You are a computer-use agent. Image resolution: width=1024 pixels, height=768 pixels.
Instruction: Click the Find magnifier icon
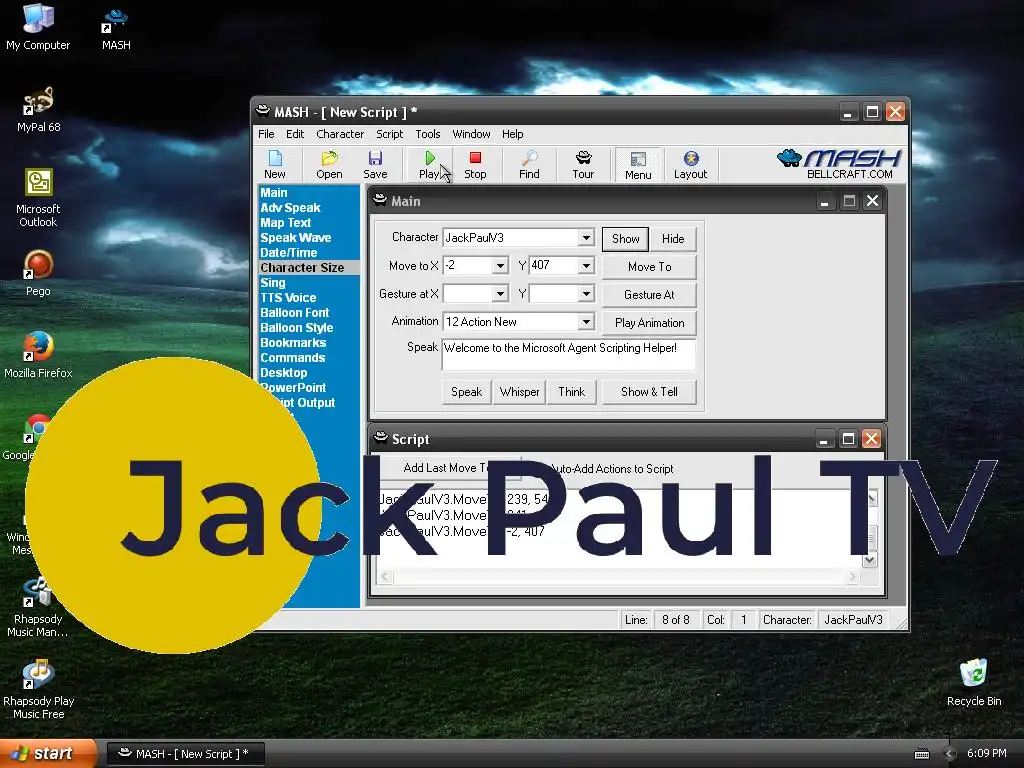point(529,165)
